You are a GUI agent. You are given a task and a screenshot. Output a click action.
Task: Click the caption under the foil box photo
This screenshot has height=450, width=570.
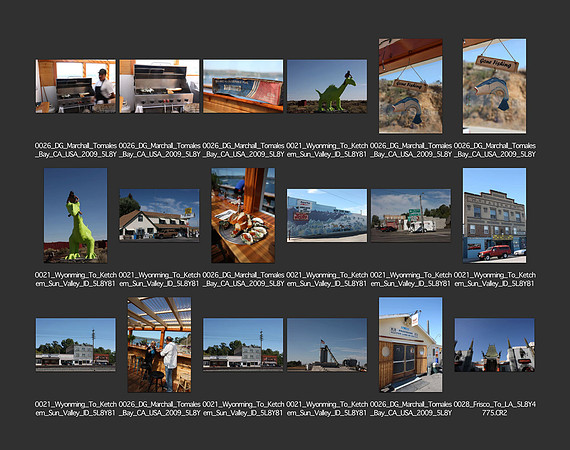(x=243, y=150)
